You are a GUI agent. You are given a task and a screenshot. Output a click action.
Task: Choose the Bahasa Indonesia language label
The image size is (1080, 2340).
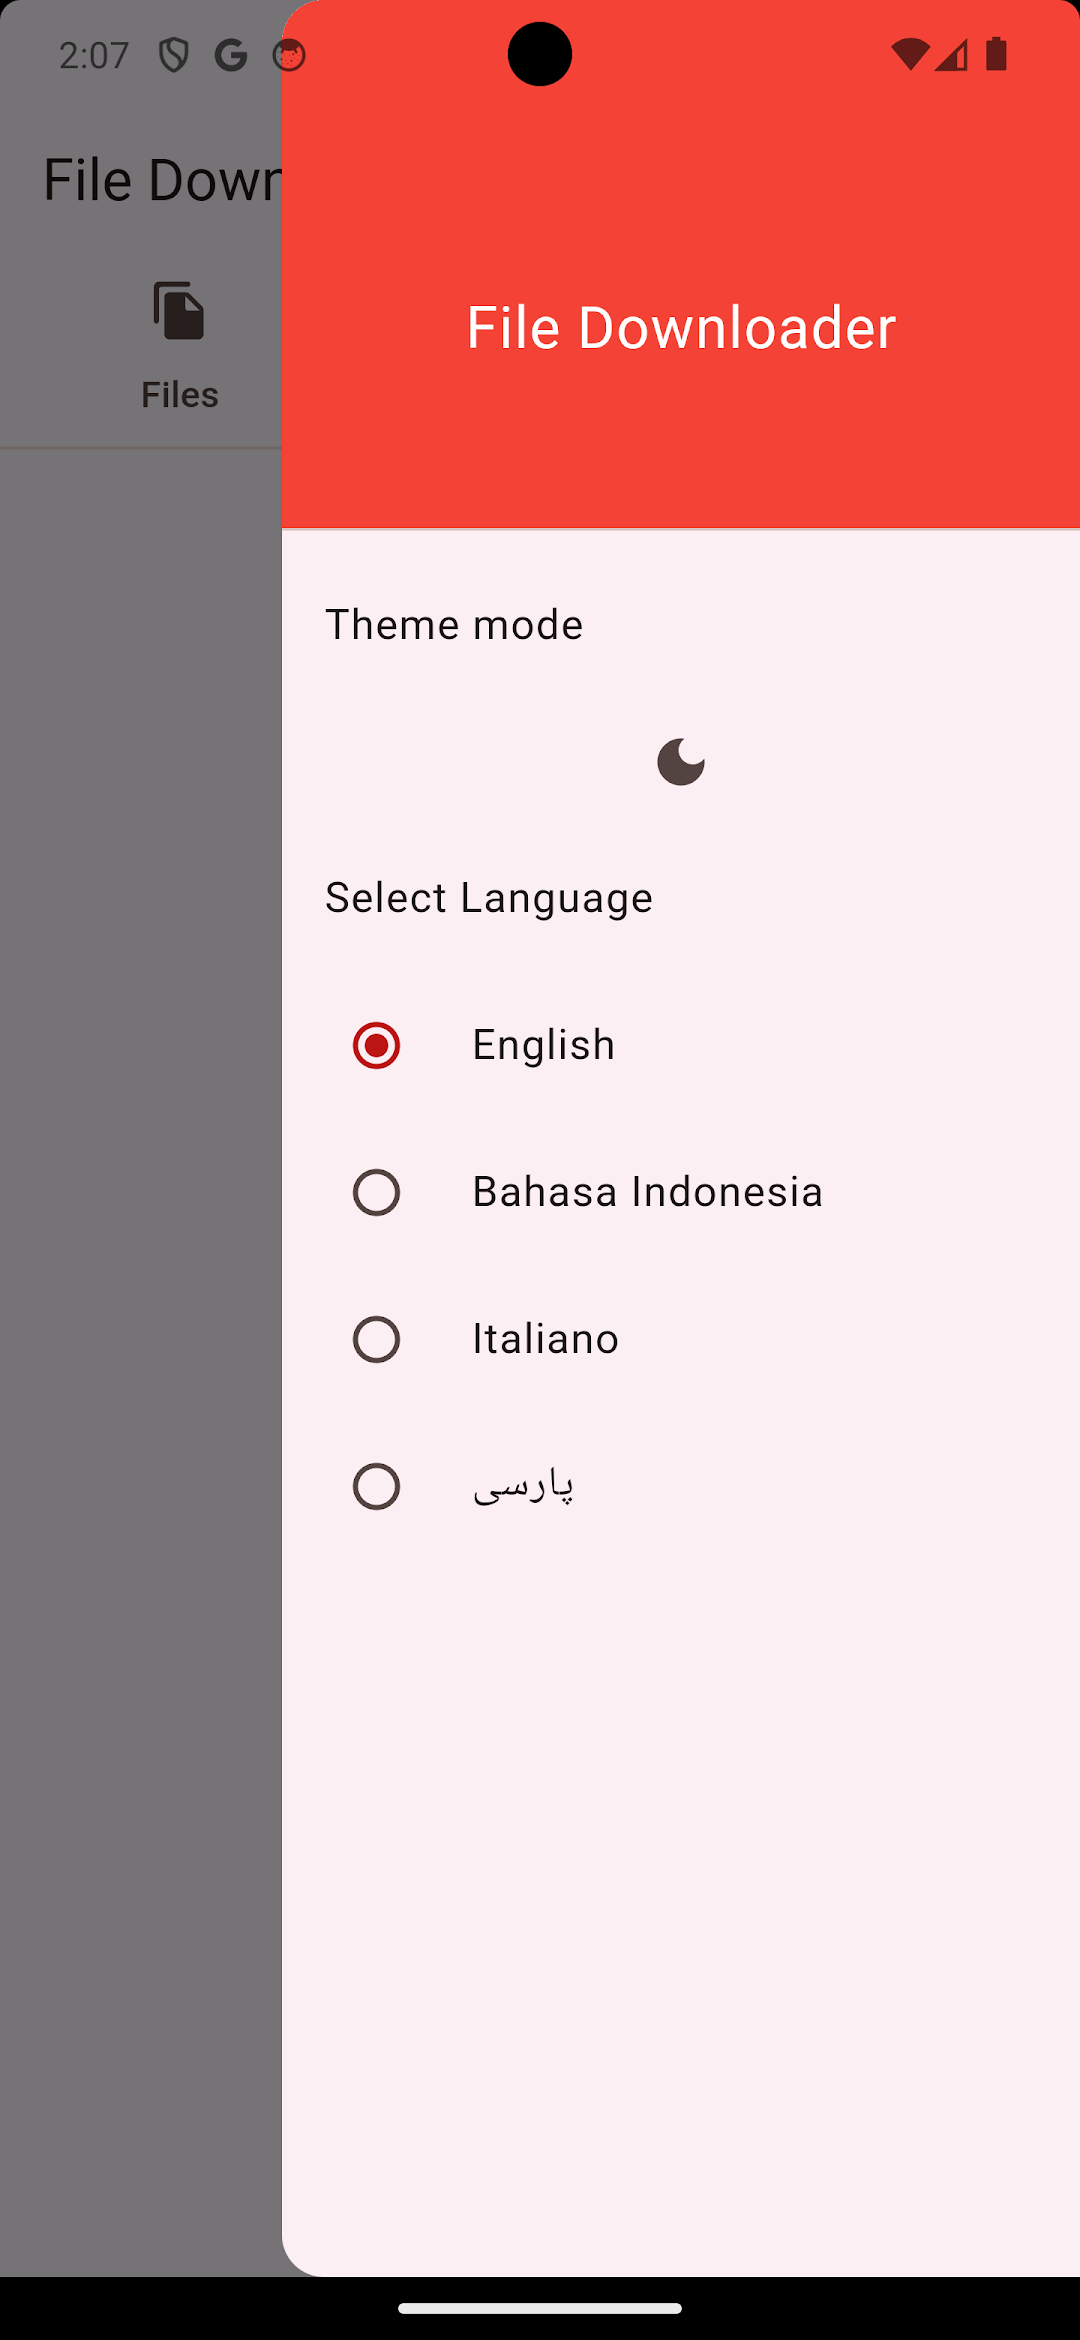click(648, 1192)
